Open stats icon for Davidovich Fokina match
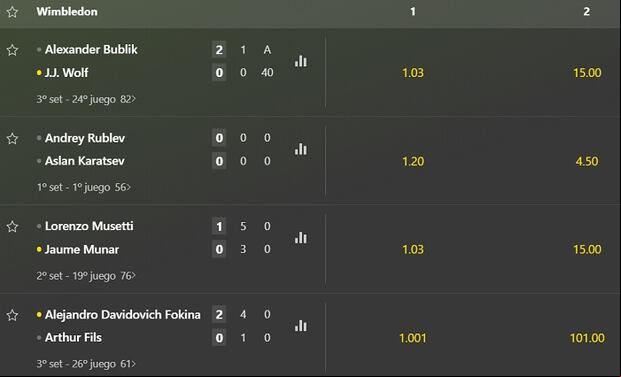The height and width of the screenshot is (377, 621). pyautogui.click(x=301, y=326)
